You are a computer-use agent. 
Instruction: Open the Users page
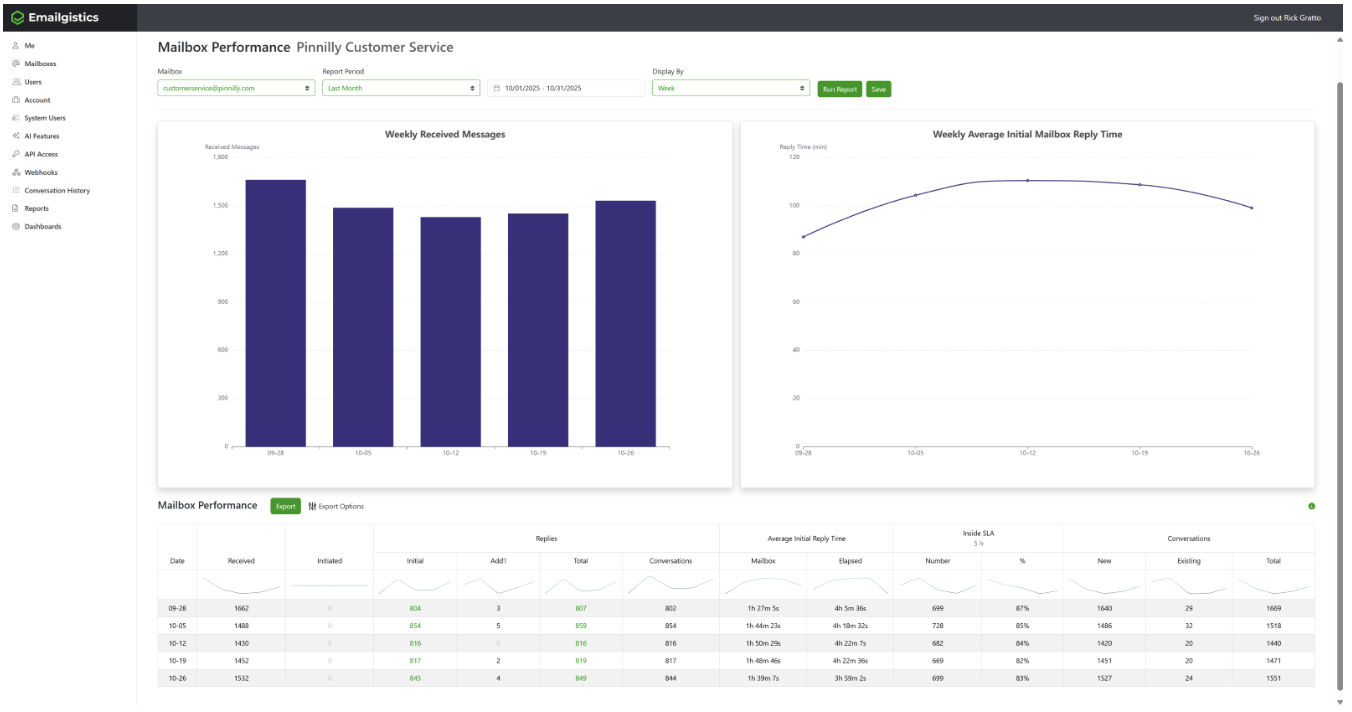coord(33,82)
